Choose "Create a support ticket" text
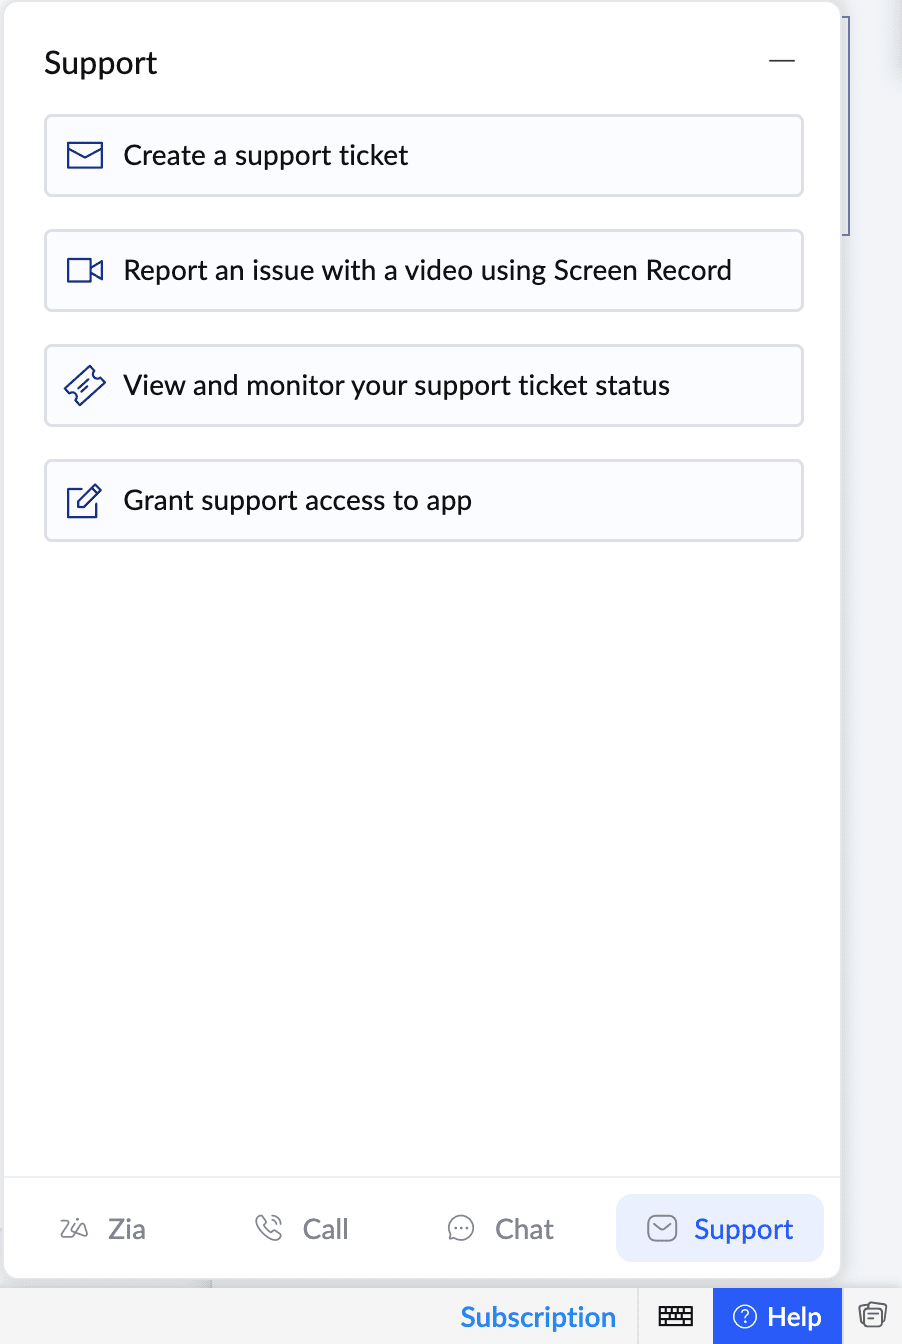Image resolution: width=902 pixels, height=1344 pixels. click(x=266, y=156)
